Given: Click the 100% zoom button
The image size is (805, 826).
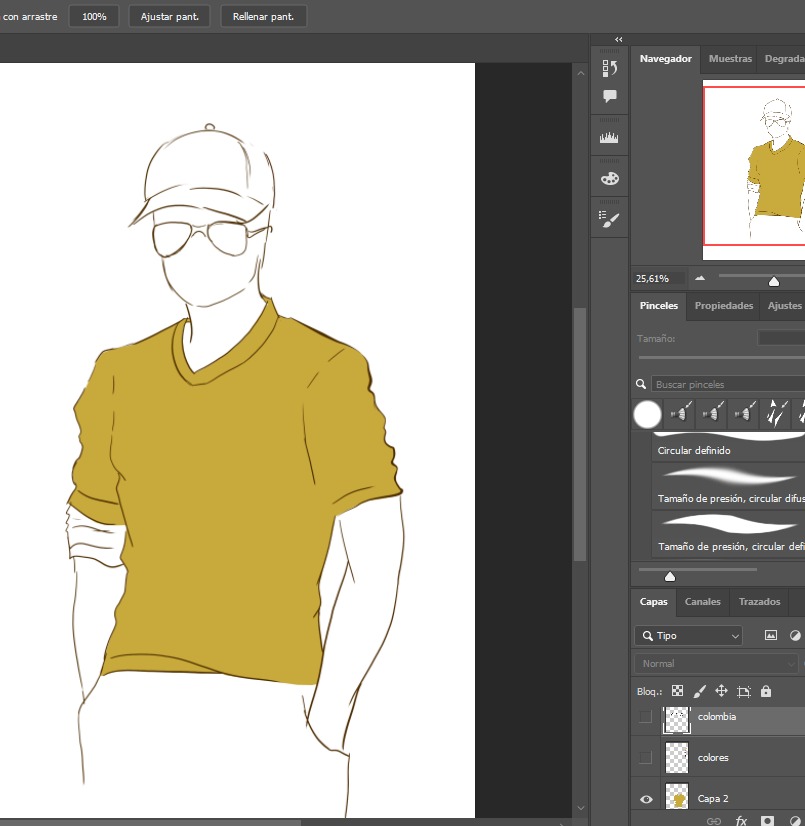Looking at the screenshot, I should click(94, 16).
